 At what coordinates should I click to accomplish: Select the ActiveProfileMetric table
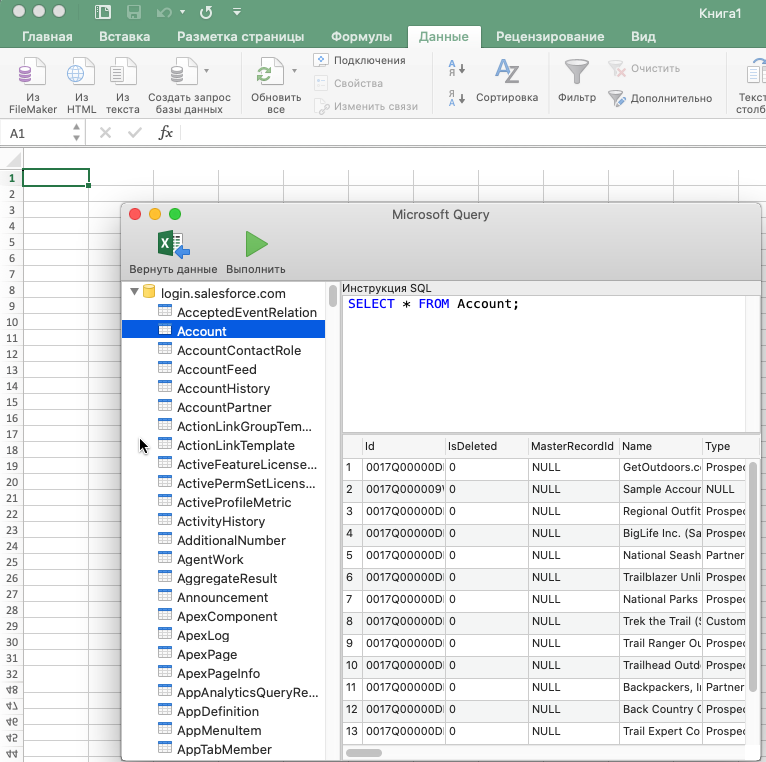point(223,503)
